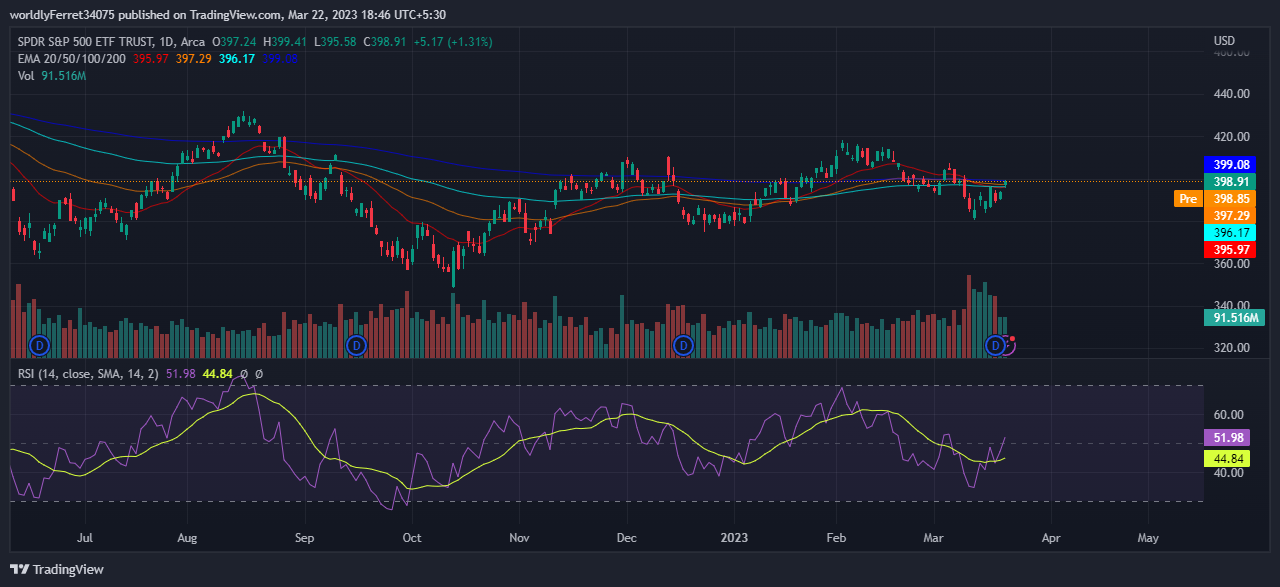The width and height of the screenshot is (1280, 587).
Task: Select the RSI (14, close, SMA, 14, 2) legend
Action: tap(88, 374)
